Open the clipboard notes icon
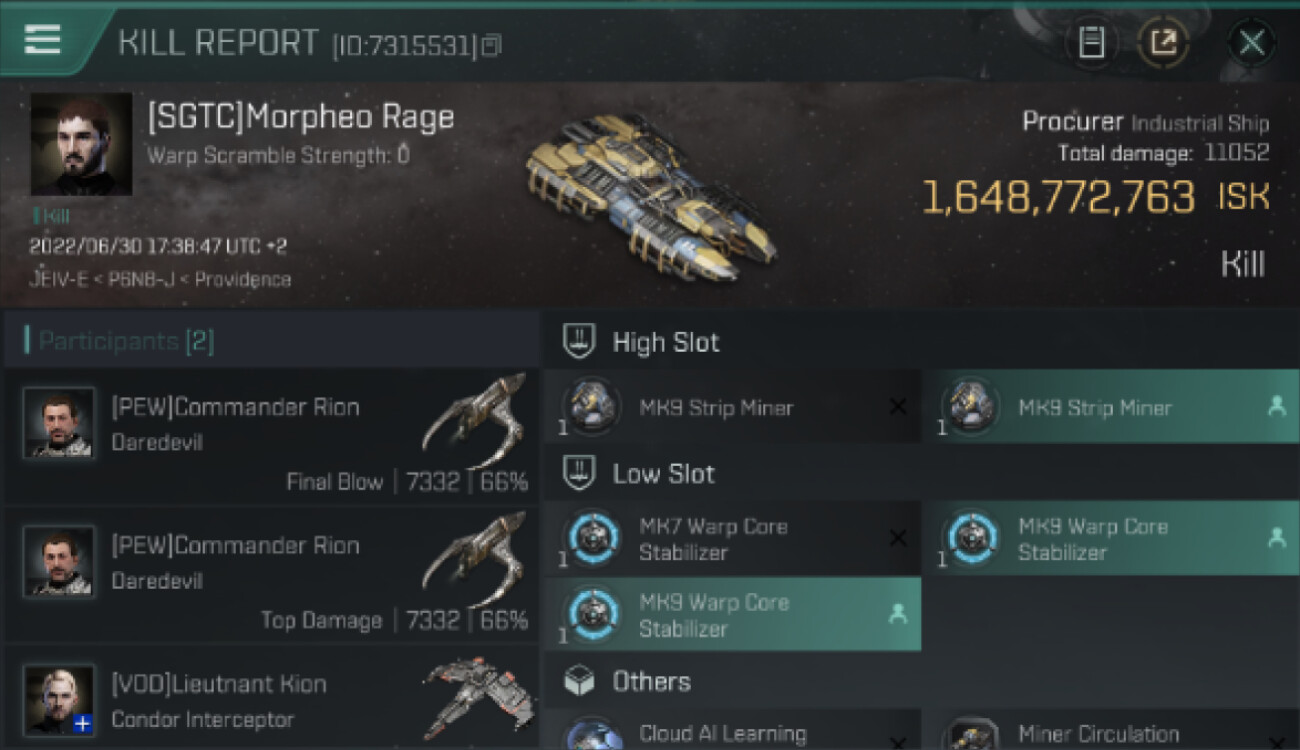The width and height of the screenshot is (1300, 750). click(1091, 42)
